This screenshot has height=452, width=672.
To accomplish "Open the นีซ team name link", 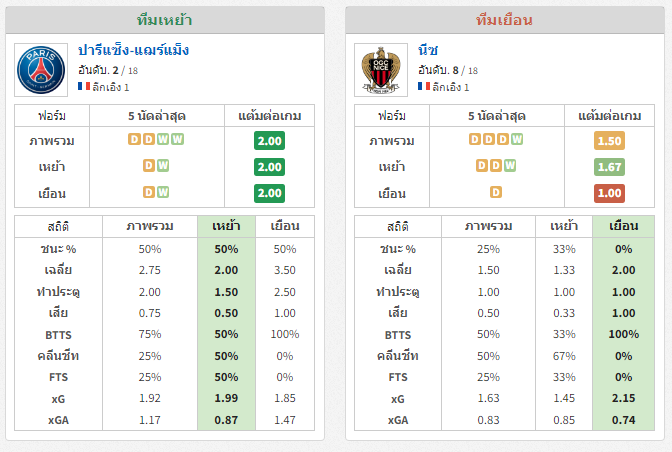I will (x=428, y=50).
